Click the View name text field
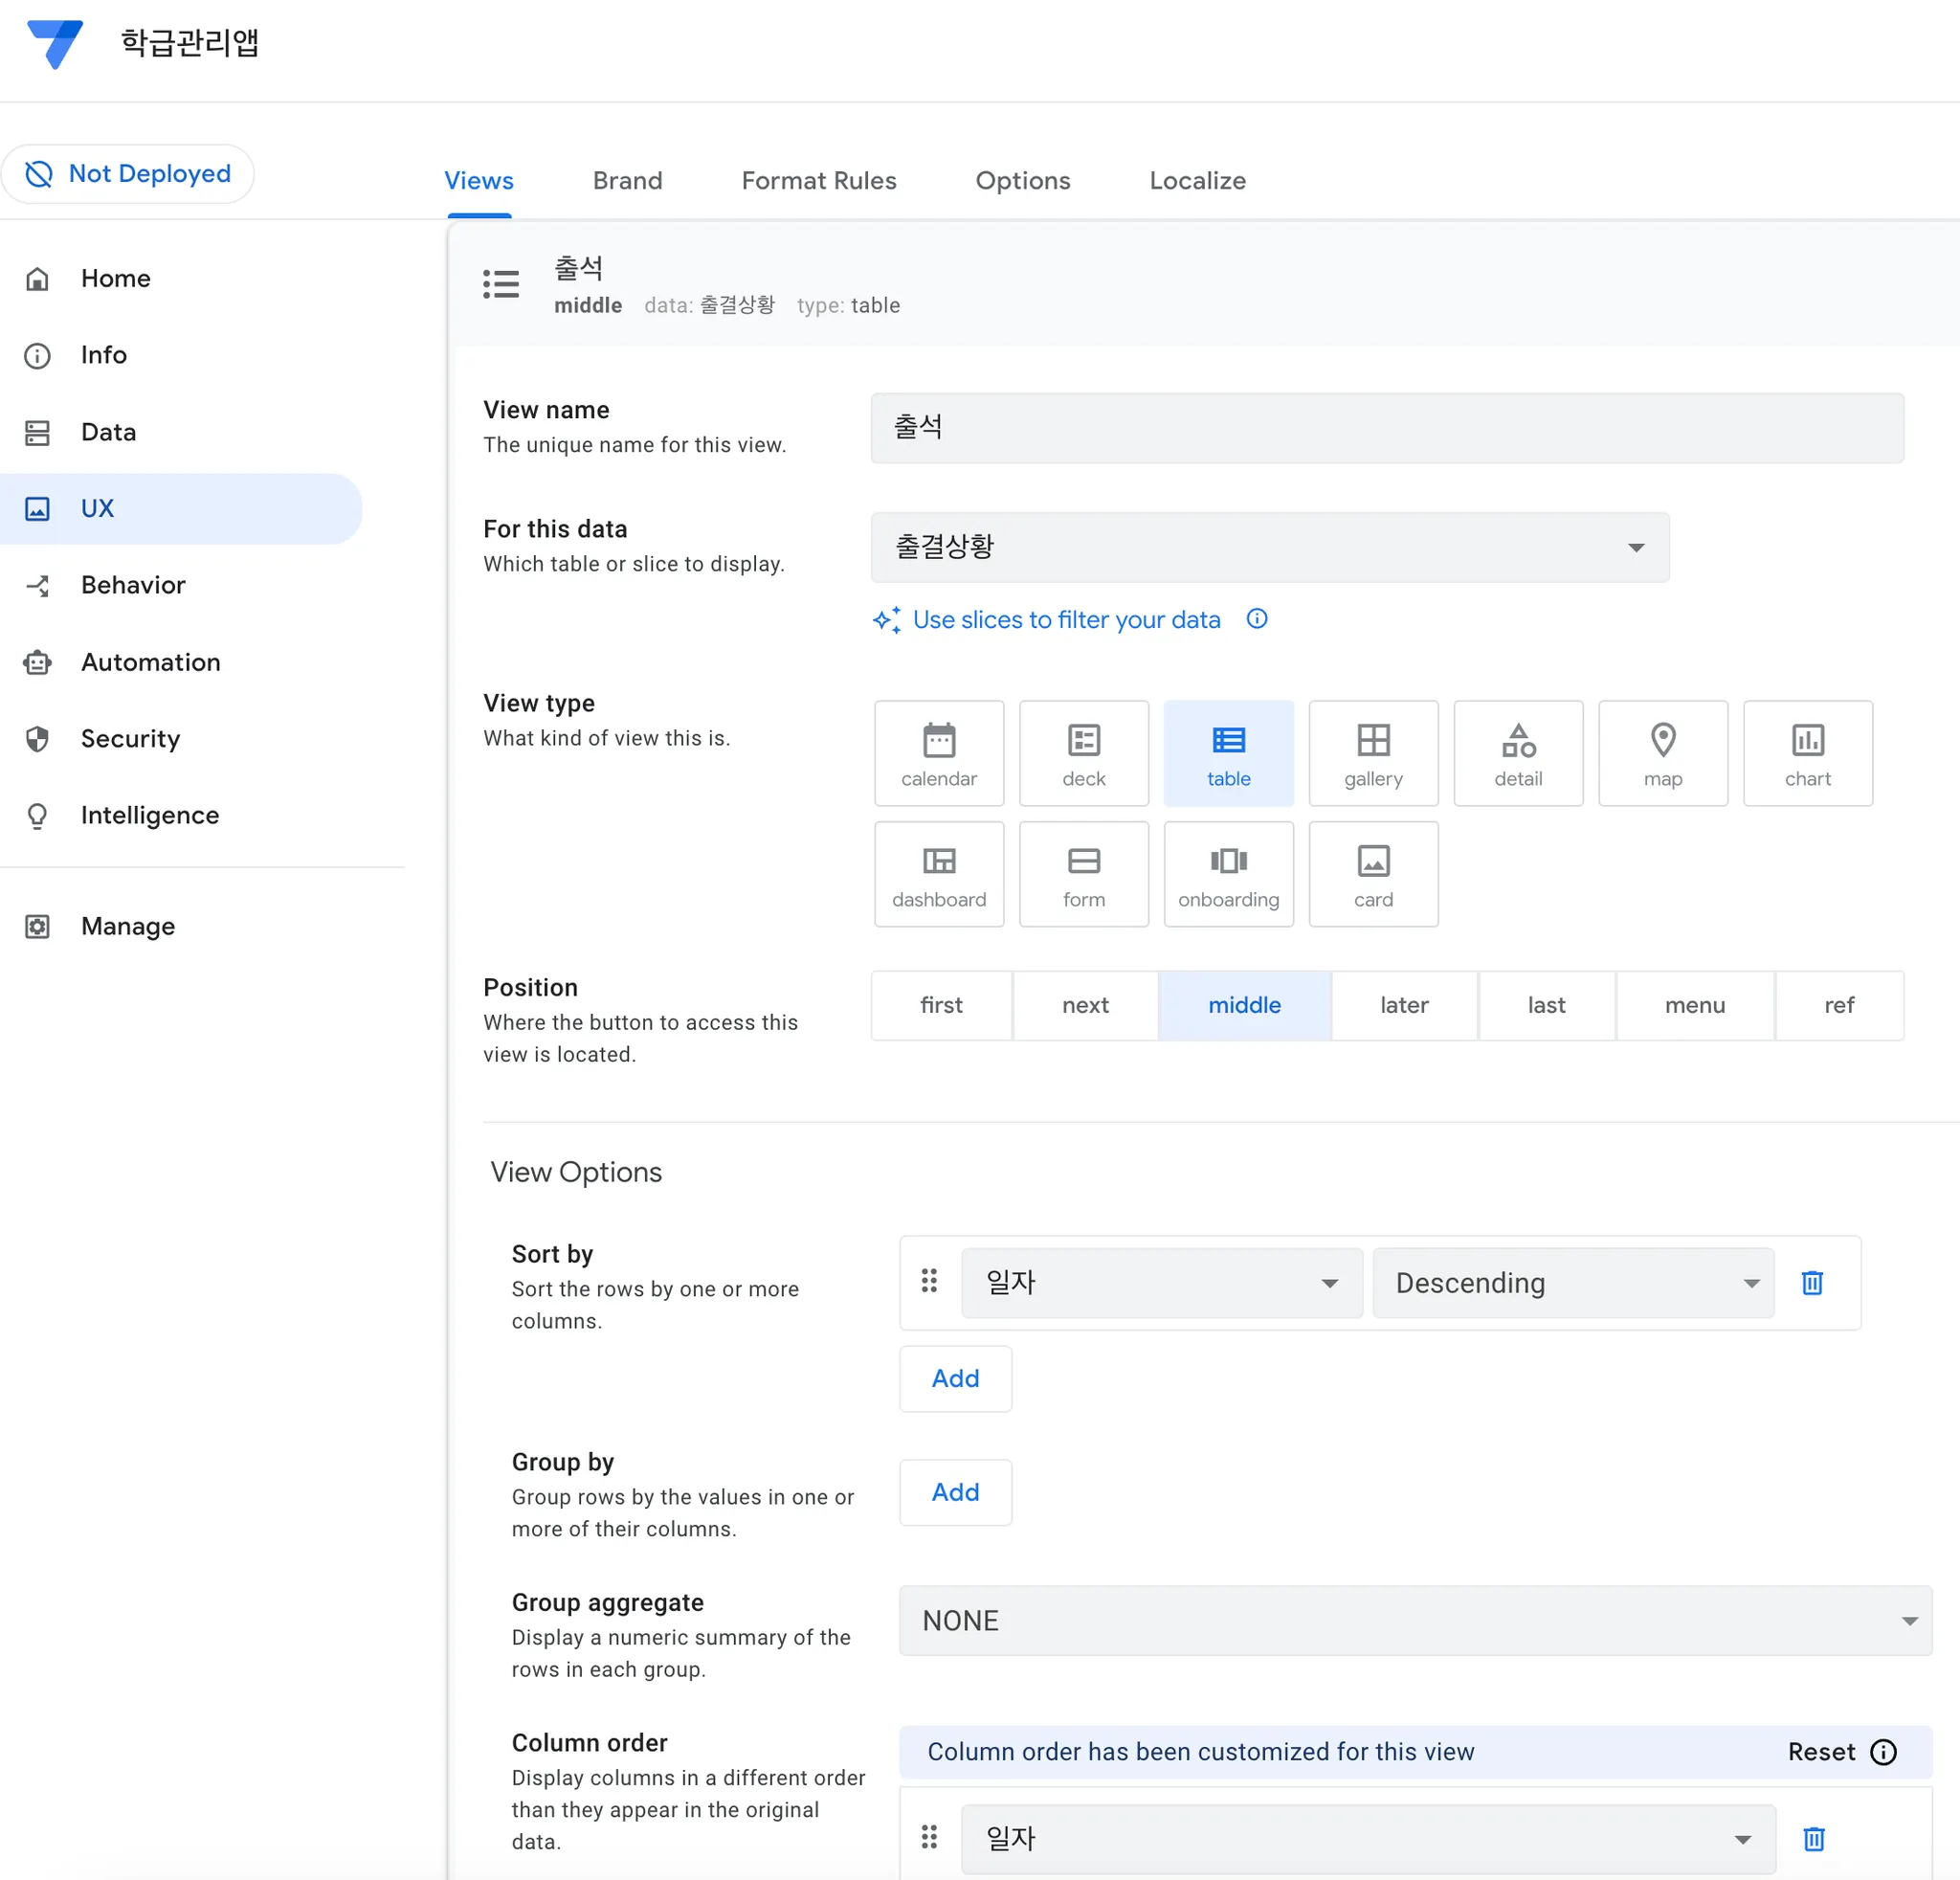The image size is (1960, 1880). [x=1386, y=428]
